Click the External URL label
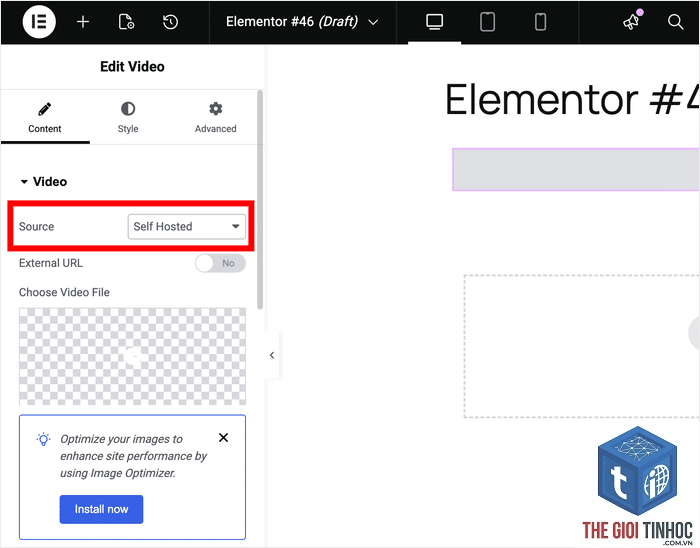 51,263
